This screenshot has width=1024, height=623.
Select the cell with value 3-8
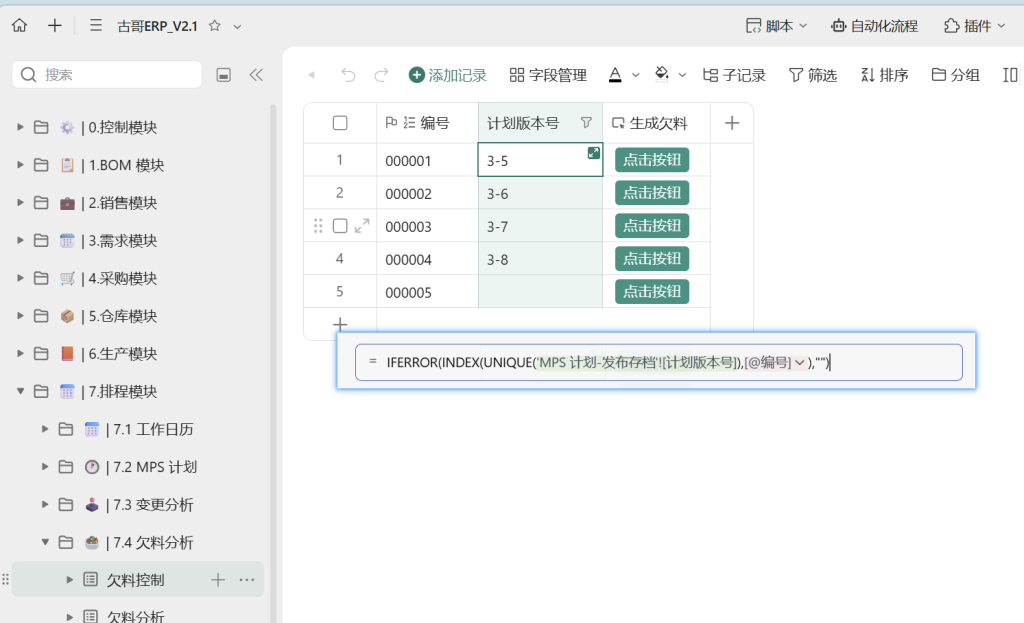[x=540, y=259]
